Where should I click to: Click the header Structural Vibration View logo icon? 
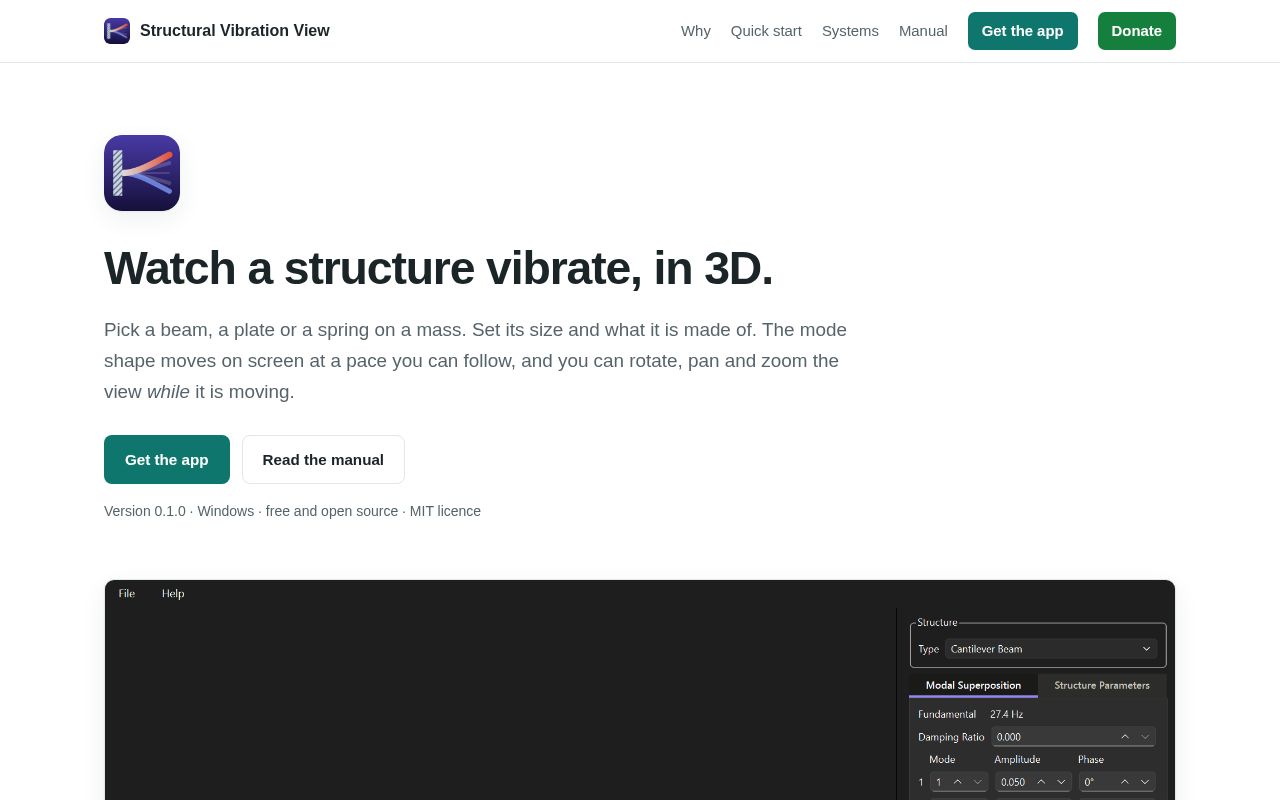tap(117, 31)
